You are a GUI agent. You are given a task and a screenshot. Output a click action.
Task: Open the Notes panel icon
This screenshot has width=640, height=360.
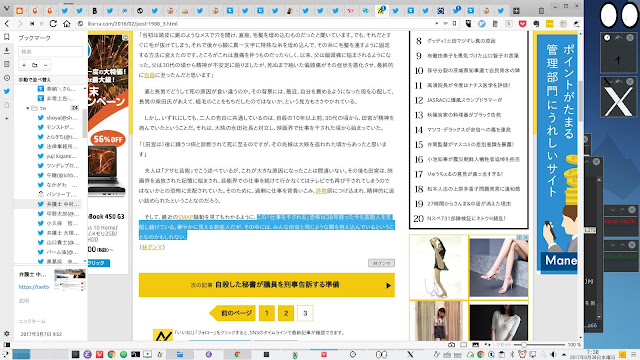click(x=7, y=64)
